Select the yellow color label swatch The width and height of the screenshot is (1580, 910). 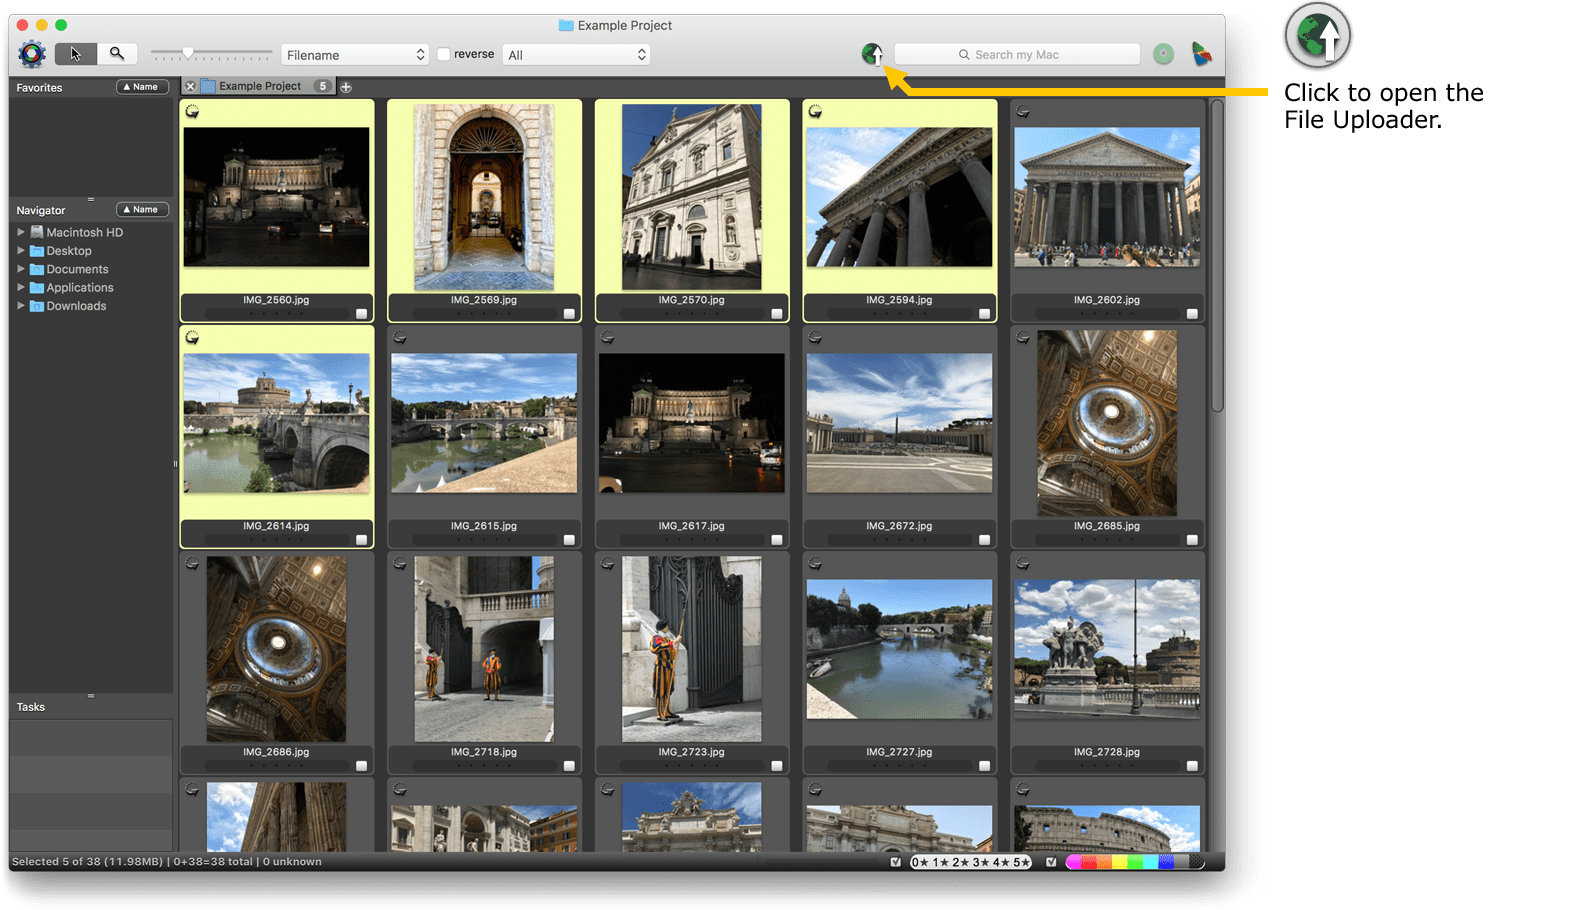coord(1120,862)
